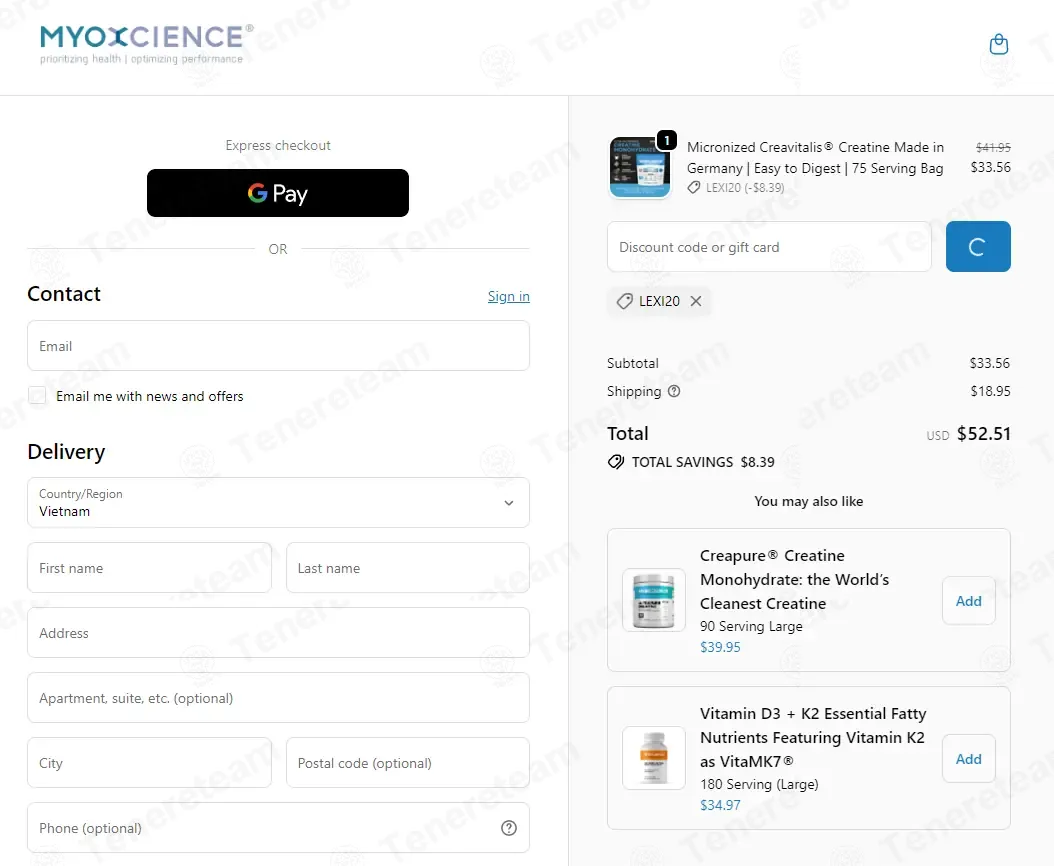Click the Subtotal $33.56 value

989,363
